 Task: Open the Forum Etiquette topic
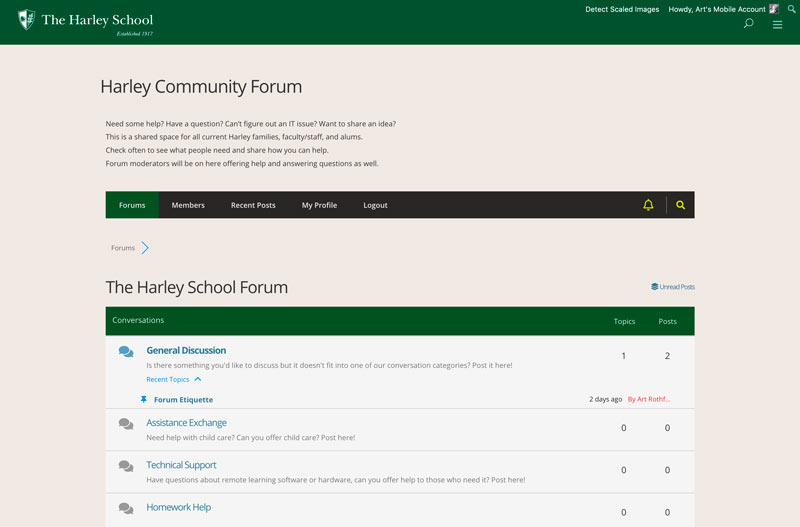[184, 399]
